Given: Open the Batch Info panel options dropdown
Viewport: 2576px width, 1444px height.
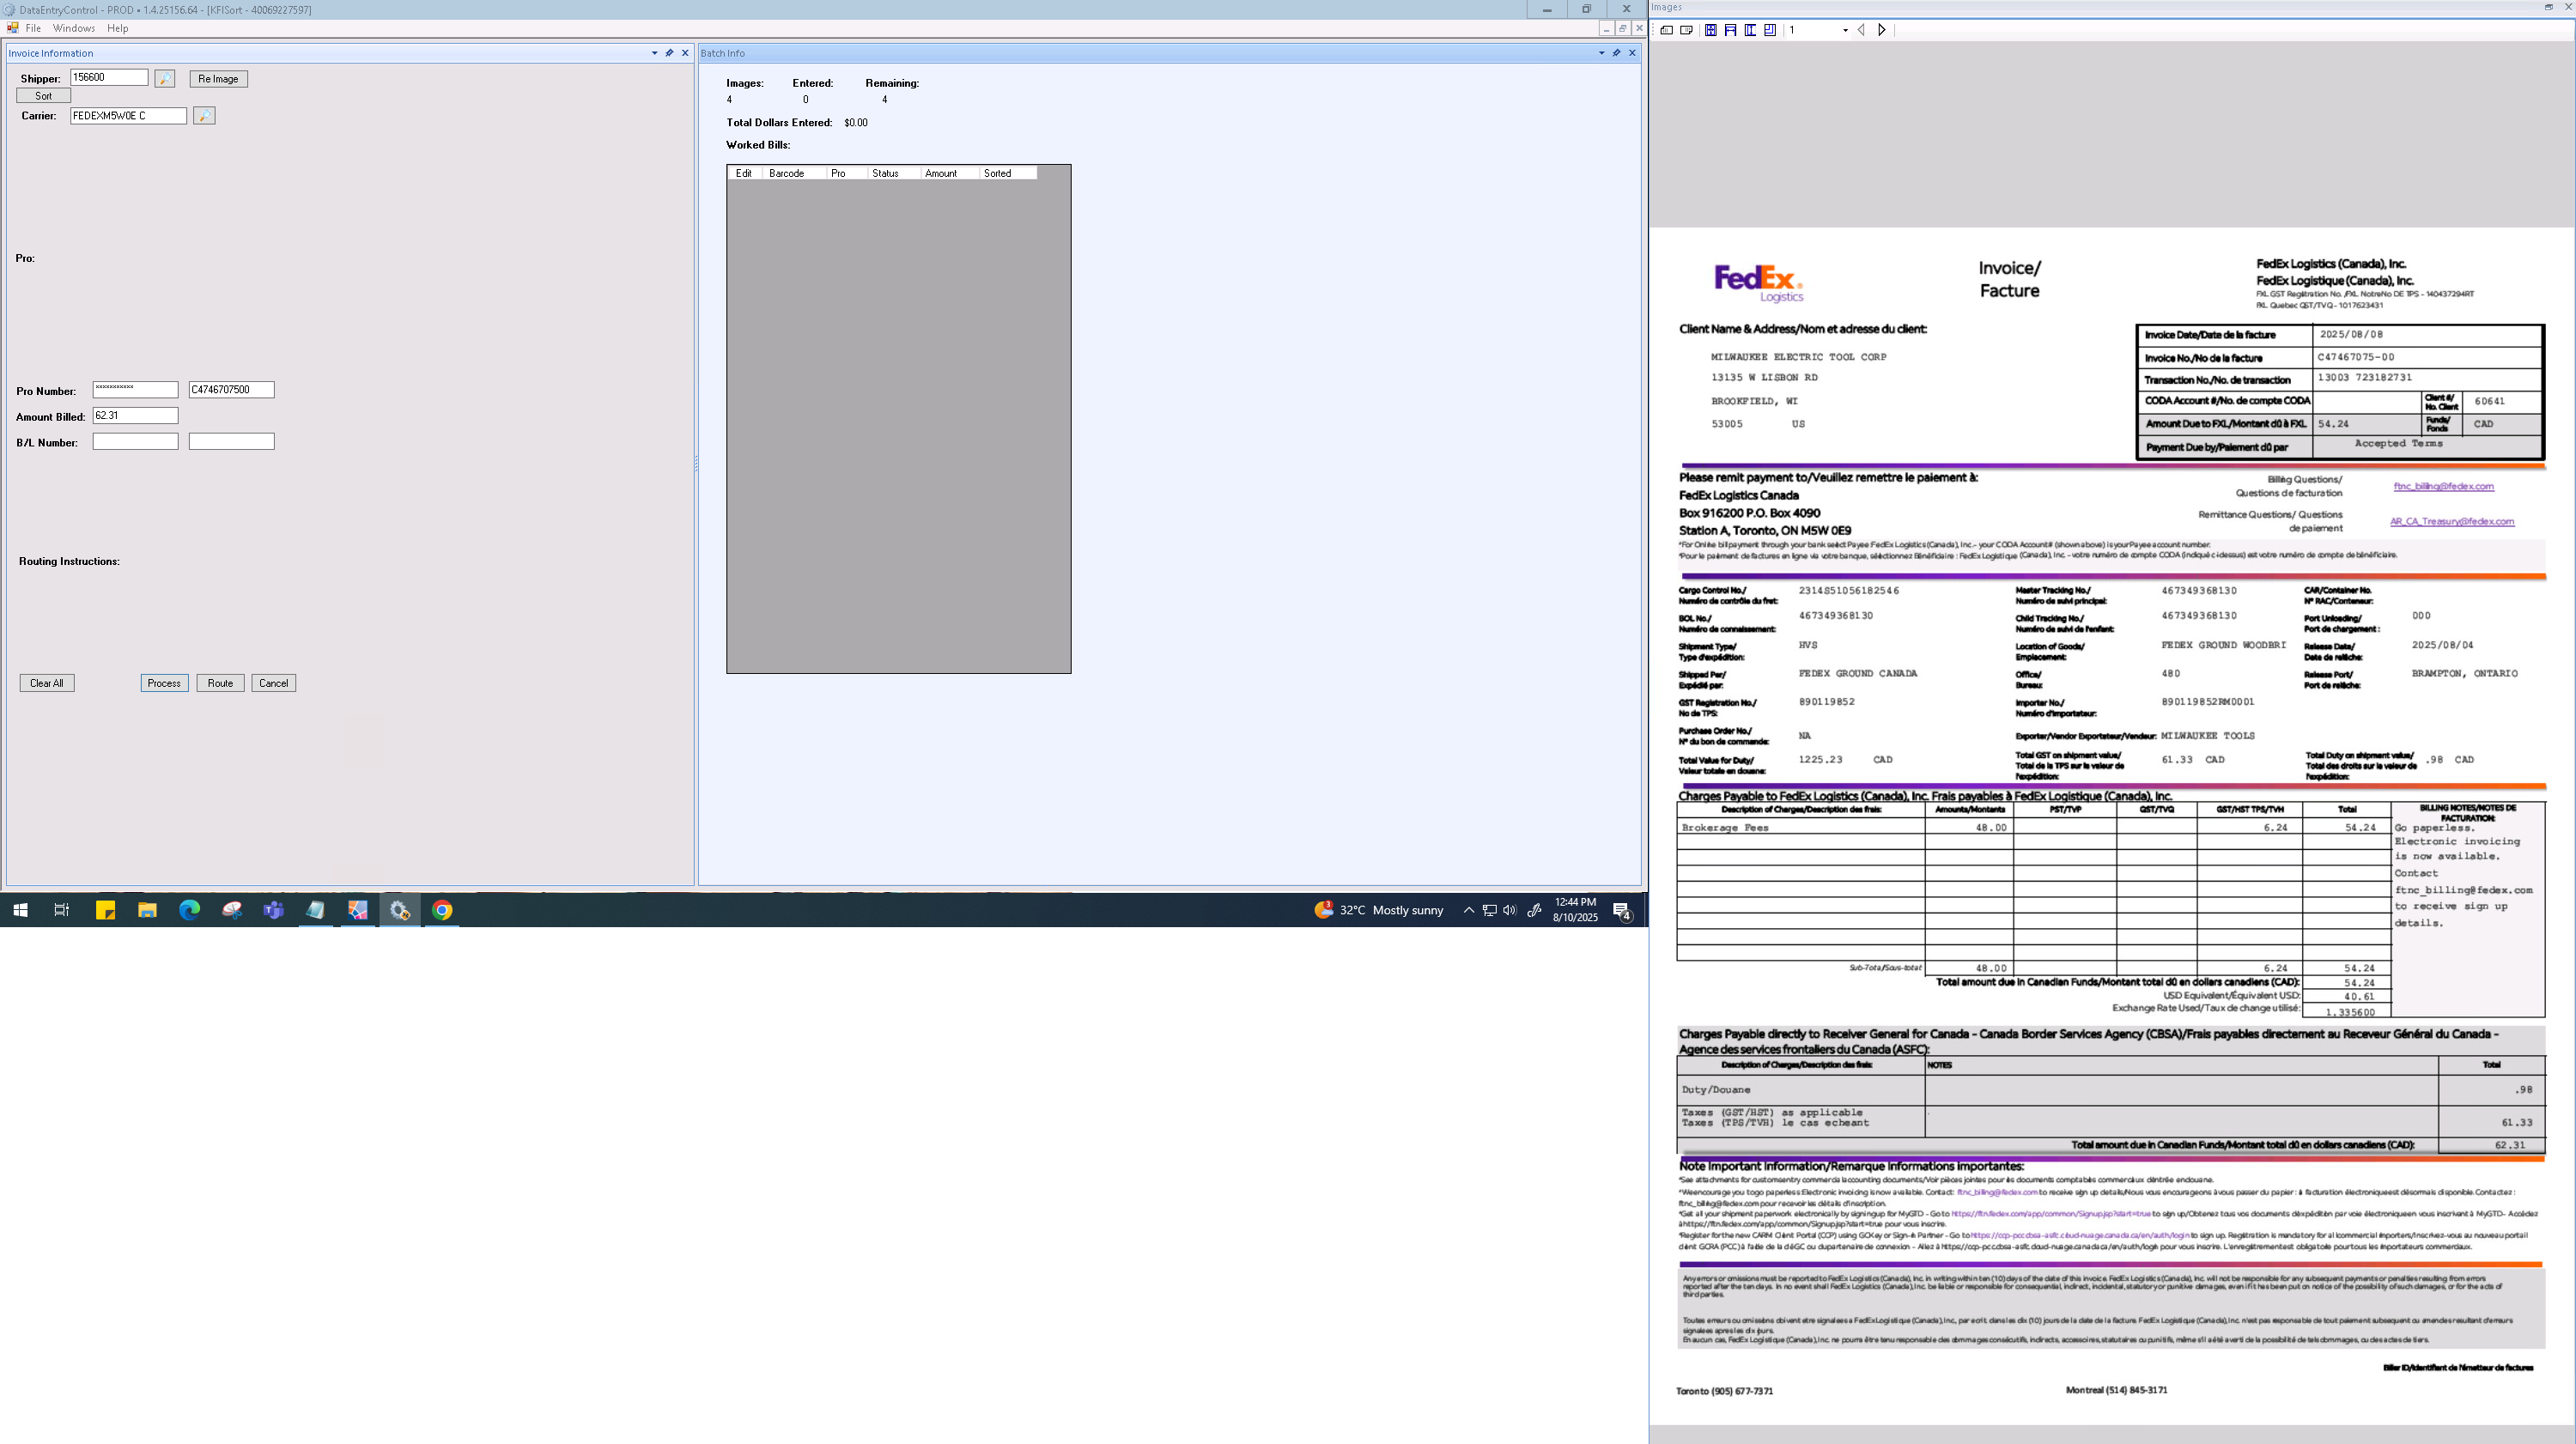Looking at the screenshot, I should coord(1601,53).
